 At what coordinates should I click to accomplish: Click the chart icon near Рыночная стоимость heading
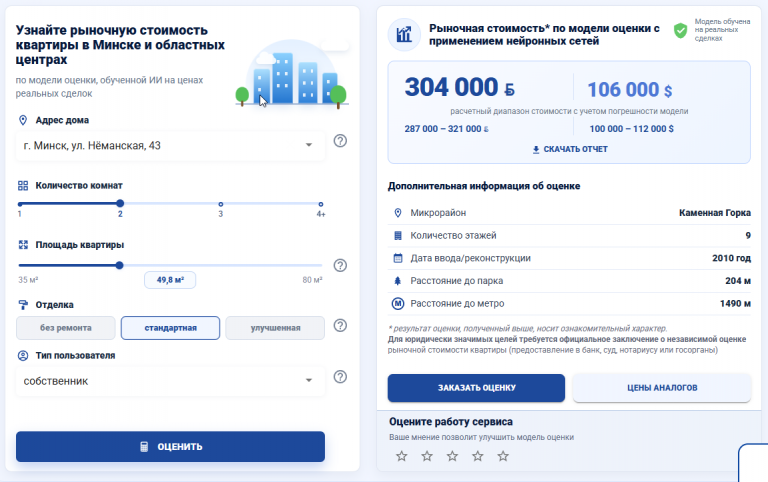click(404, 35)
